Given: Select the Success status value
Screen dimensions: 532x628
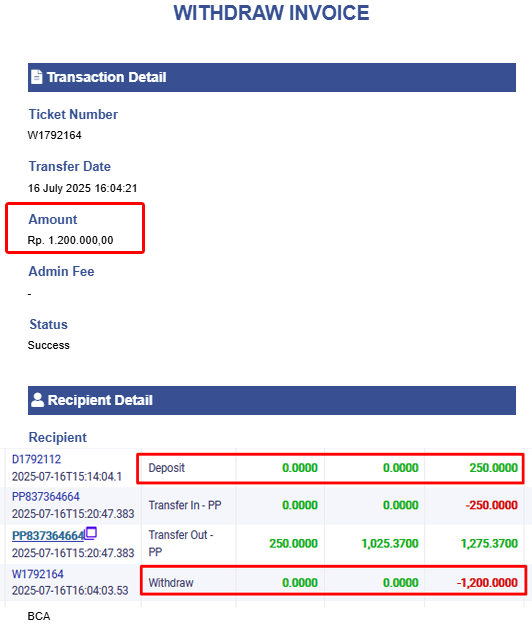Looking at the screenshot, I should click(x=48, y=345).
